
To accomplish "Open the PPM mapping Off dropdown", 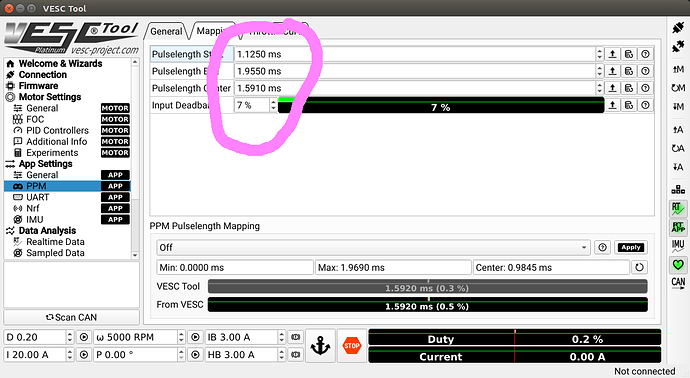I will pyautogui.click(x=374, y=247).
